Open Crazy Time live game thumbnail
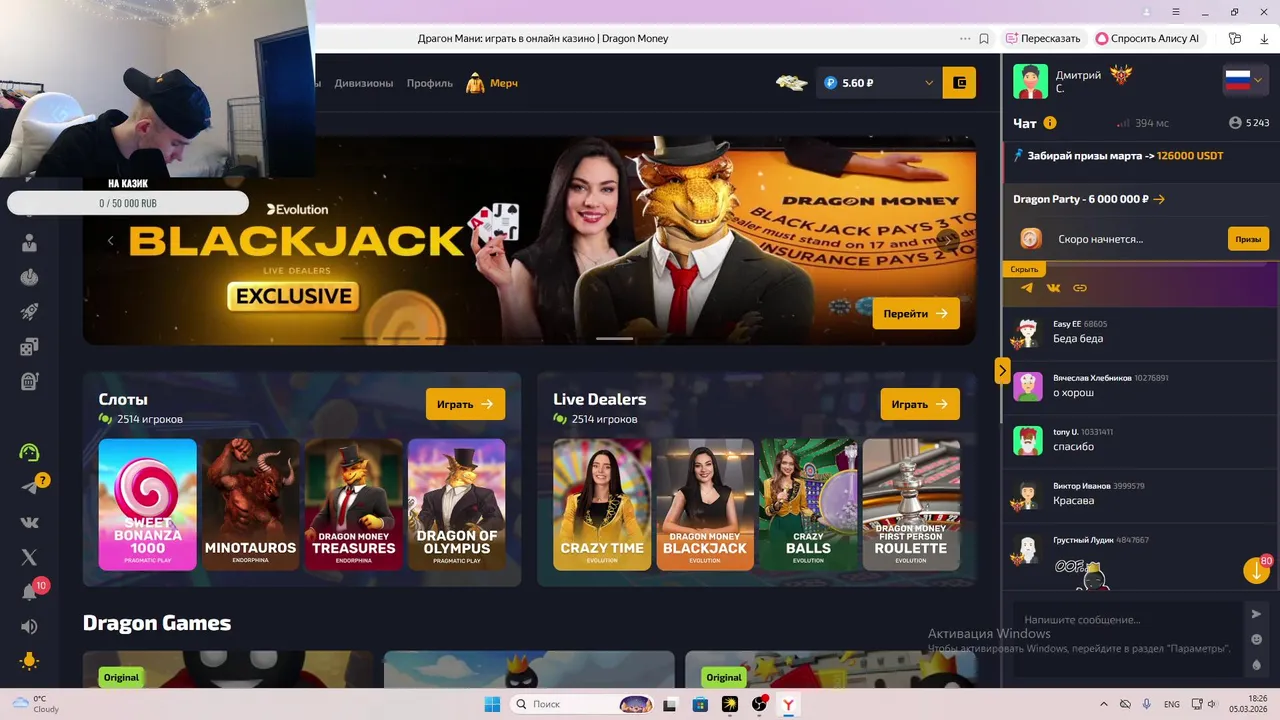1280x720 pixels. tap(602, 504)
